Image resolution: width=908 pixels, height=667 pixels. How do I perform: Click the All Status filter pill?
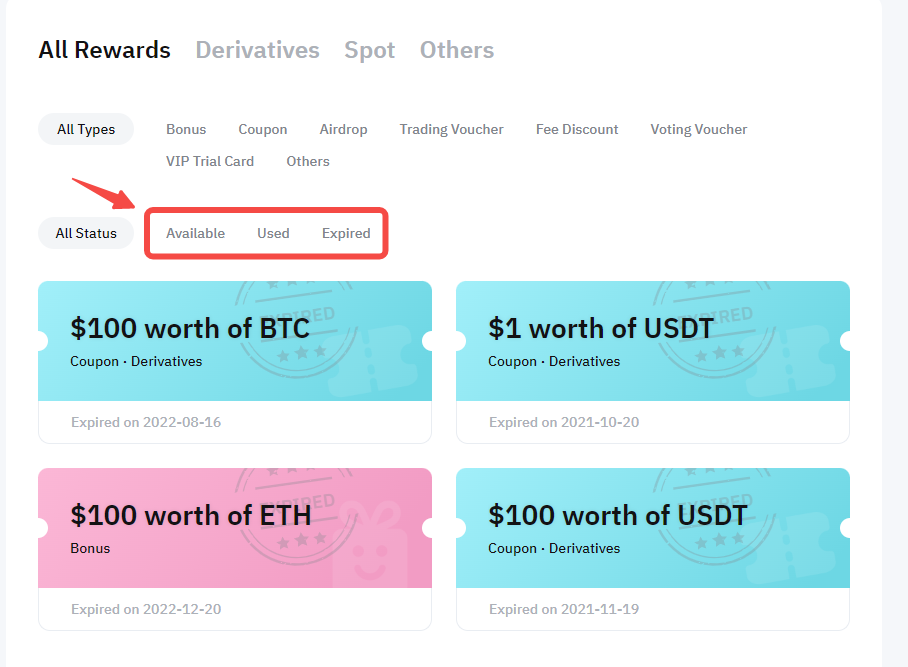86,233
